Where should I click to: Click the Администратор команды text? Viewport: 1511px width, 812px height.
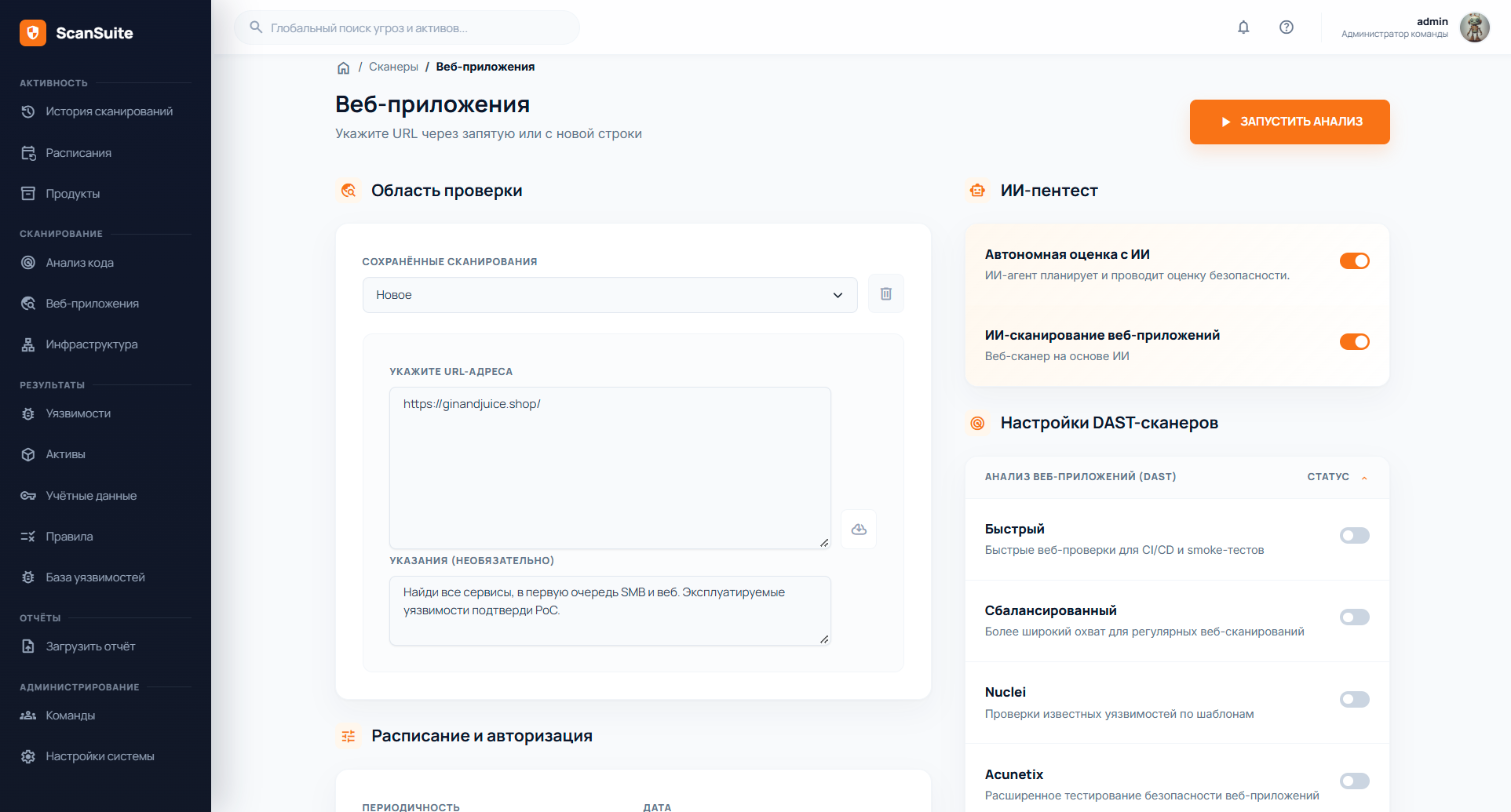tap(1394, 35)
